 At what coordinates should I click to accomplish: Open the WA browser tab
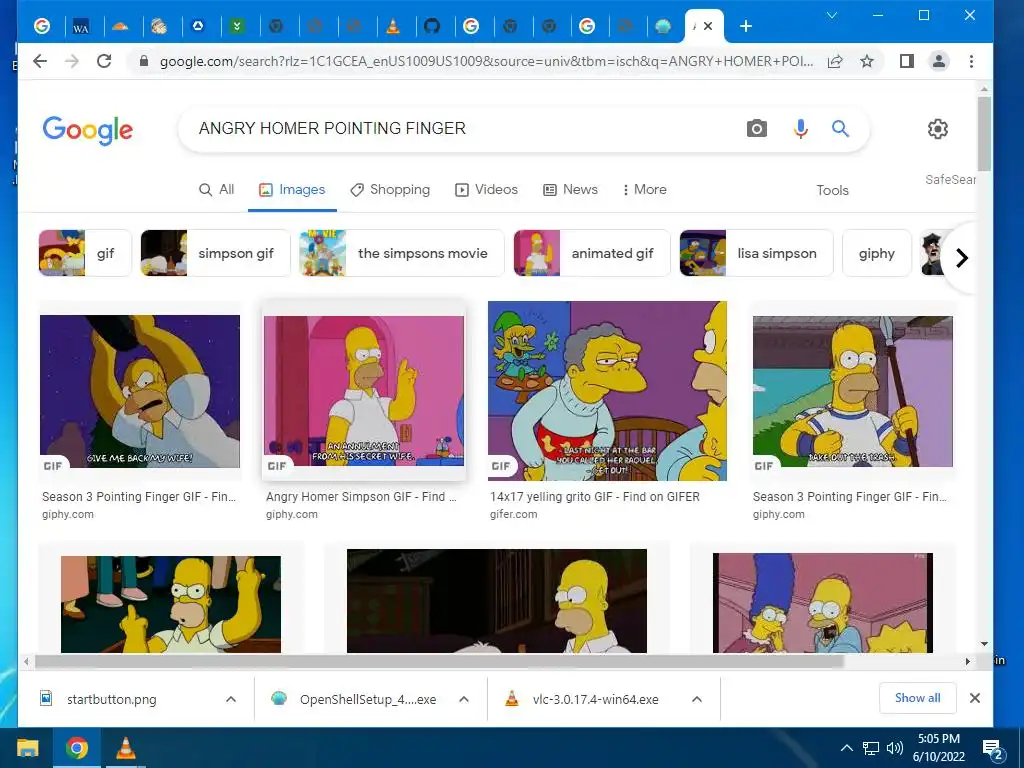81,27
